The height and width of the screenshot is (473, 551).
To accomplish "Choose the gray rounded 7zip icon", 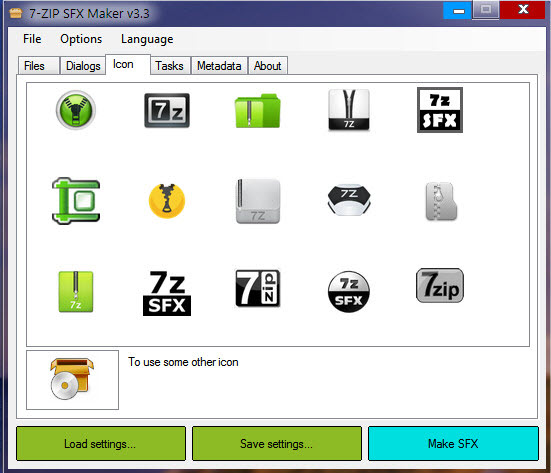I will click(440, 285).
